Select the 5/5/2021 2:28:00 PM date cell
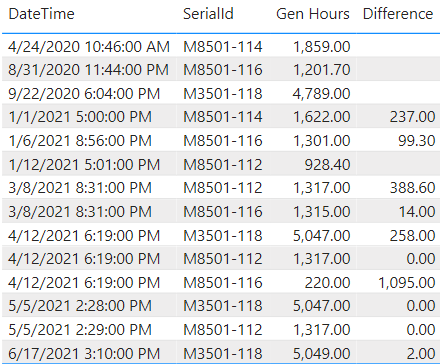This screenshot has width=440, height=364. pyautogui.click(x=80, y=306)
